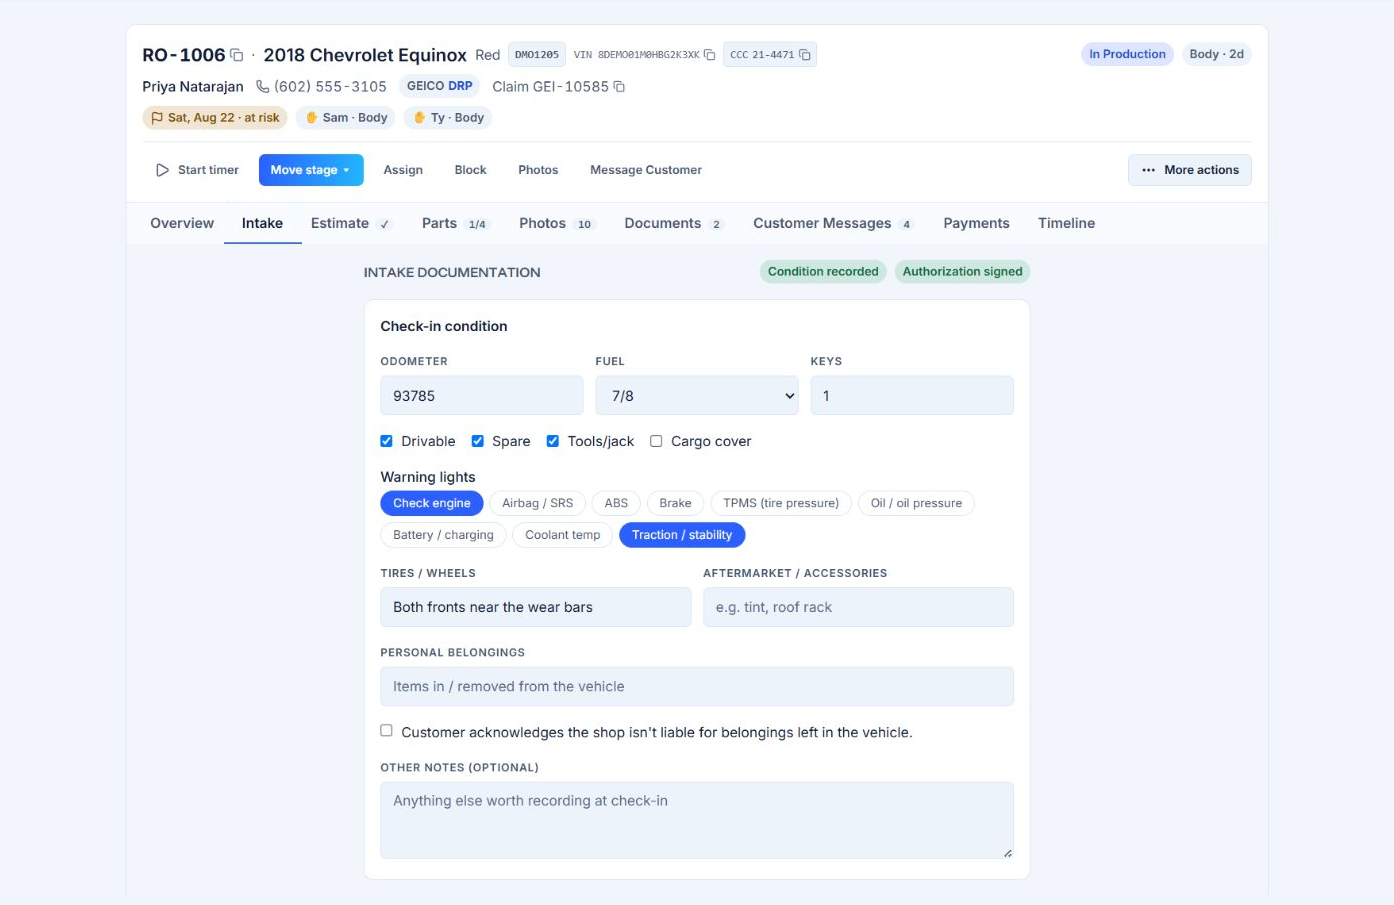The image size is (1394, 905).
Task: Click the phone icon beside (602) 555-3105
Action: [262, 87]
